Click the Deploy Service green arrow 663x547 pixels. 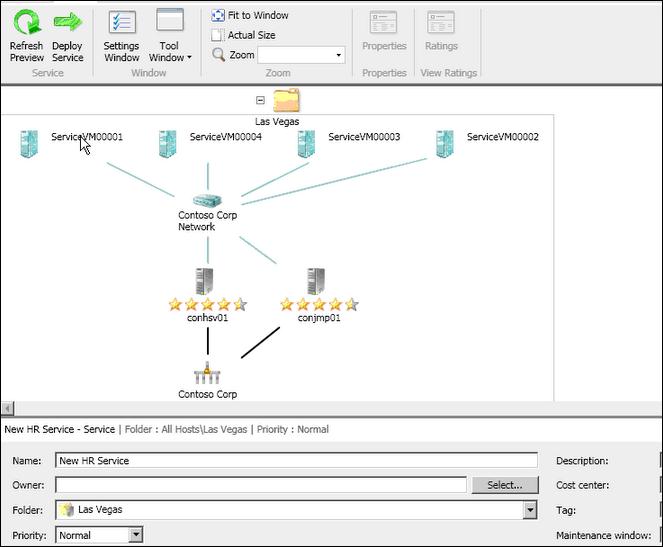tap(68, 22)
